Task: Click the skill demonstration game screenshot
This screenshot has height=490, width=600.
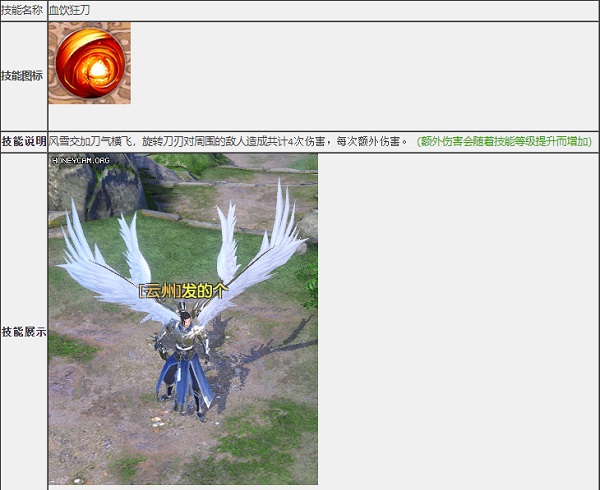Action: pos(183,319)
